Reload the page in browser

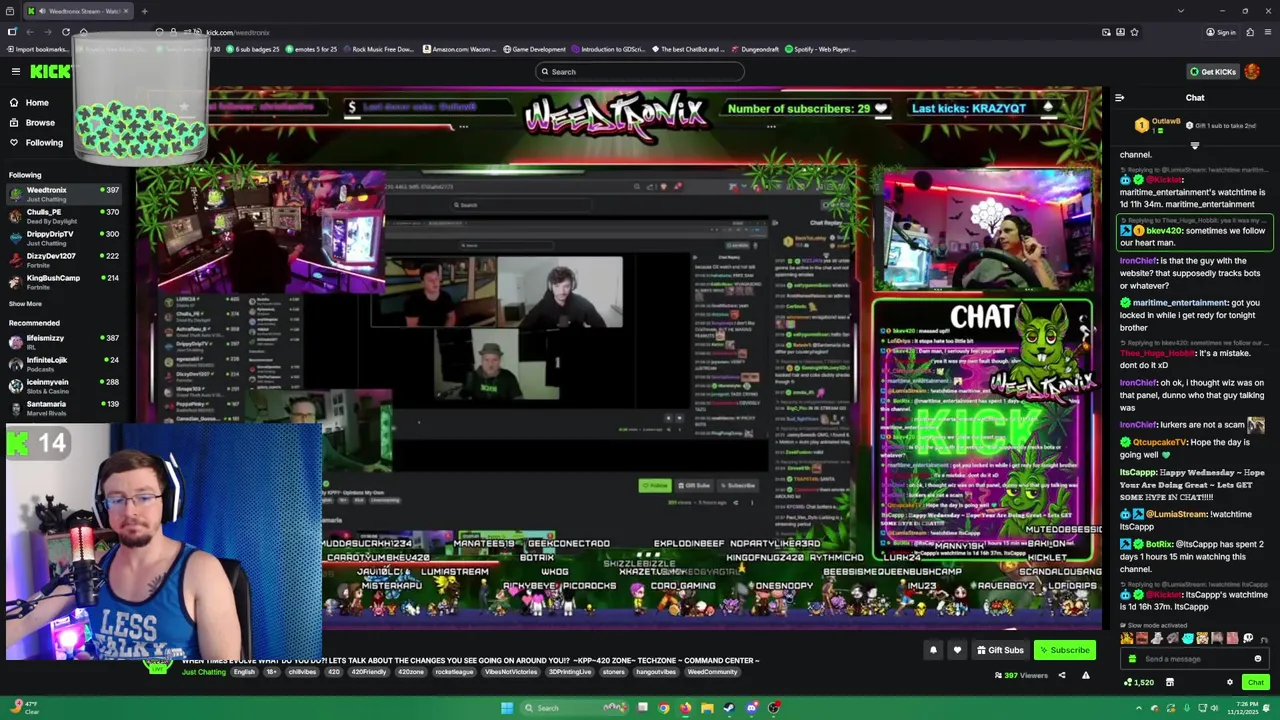coord(66,32)
